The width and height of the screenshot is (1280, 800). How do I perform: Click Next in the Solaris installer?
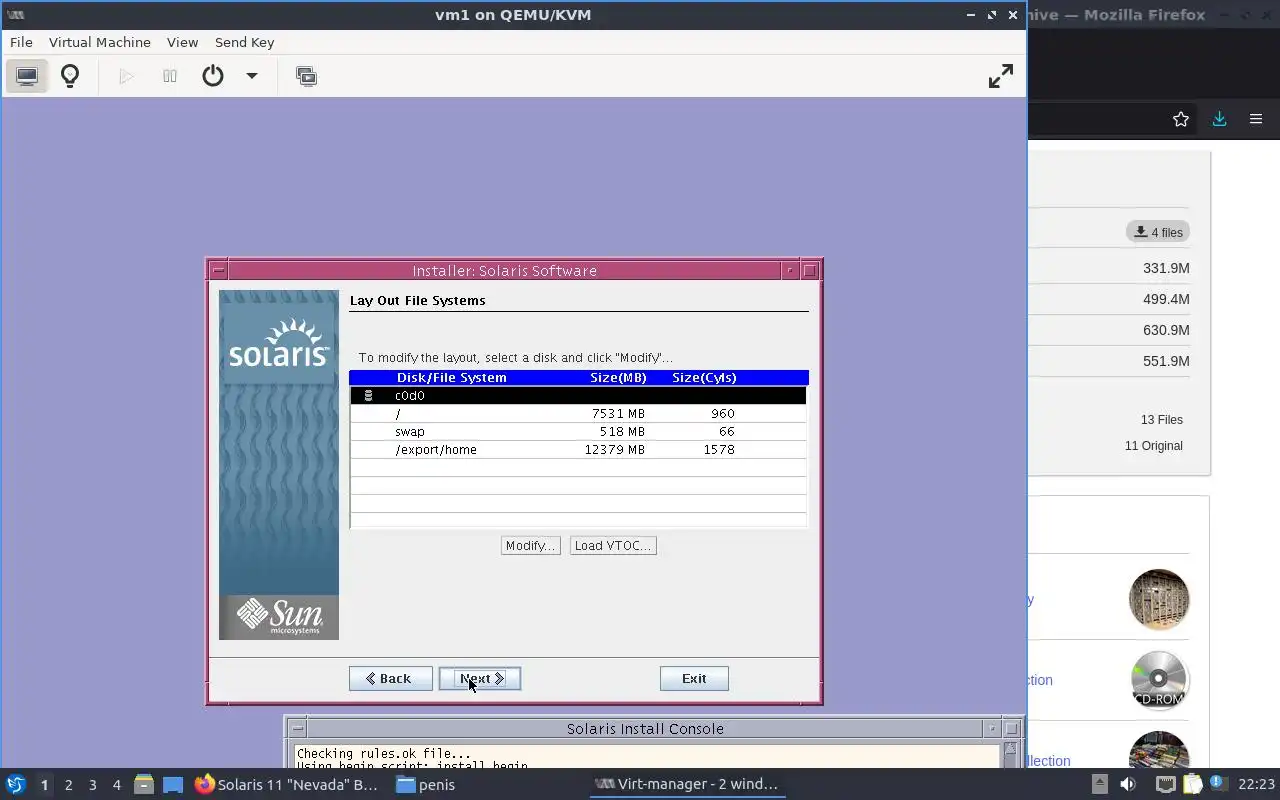[480, 678]
